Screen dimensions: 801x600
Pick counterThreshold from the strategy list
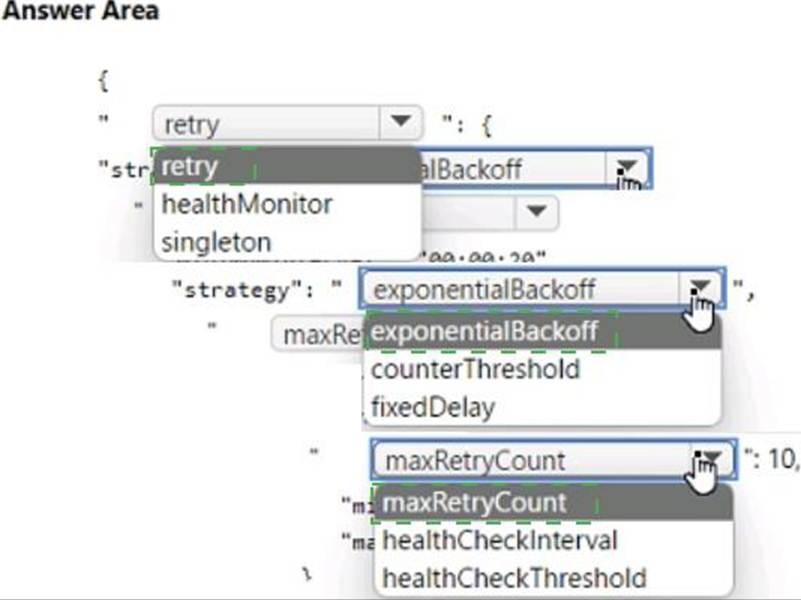pyautogui.click(x=475, y=369)
